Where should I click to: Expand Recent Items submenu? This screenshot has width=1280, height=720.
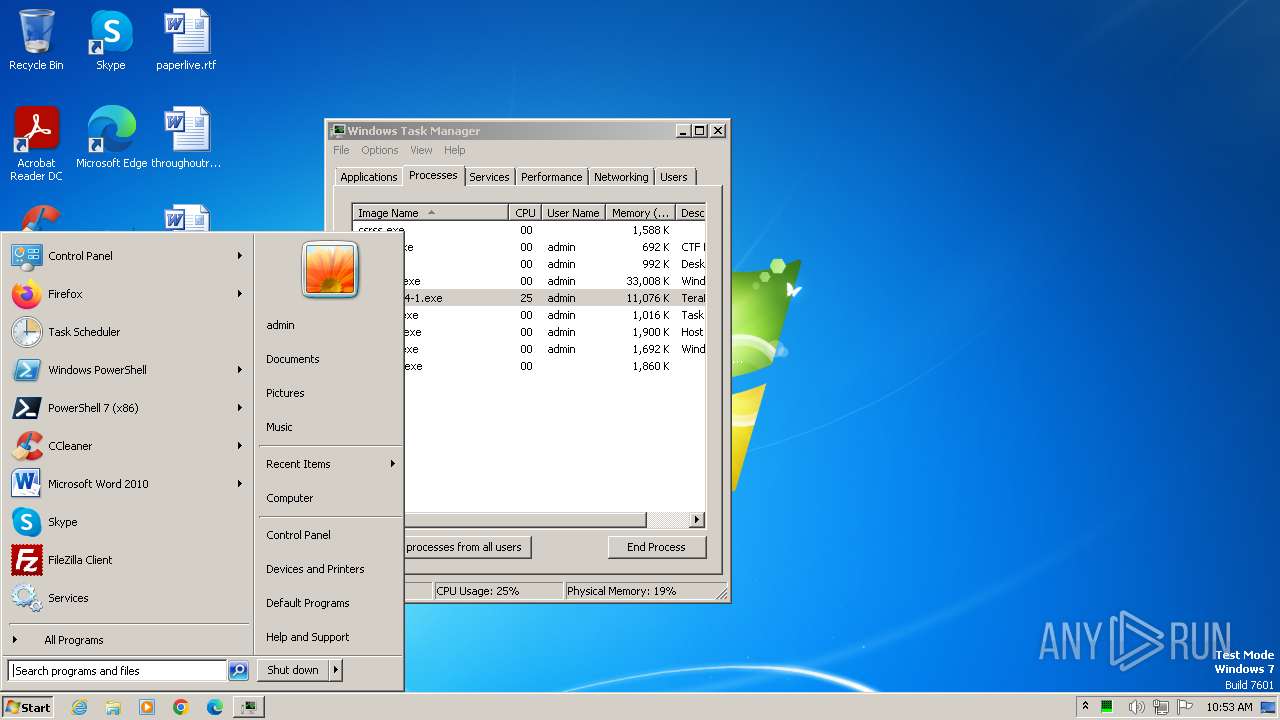(330, 464)
